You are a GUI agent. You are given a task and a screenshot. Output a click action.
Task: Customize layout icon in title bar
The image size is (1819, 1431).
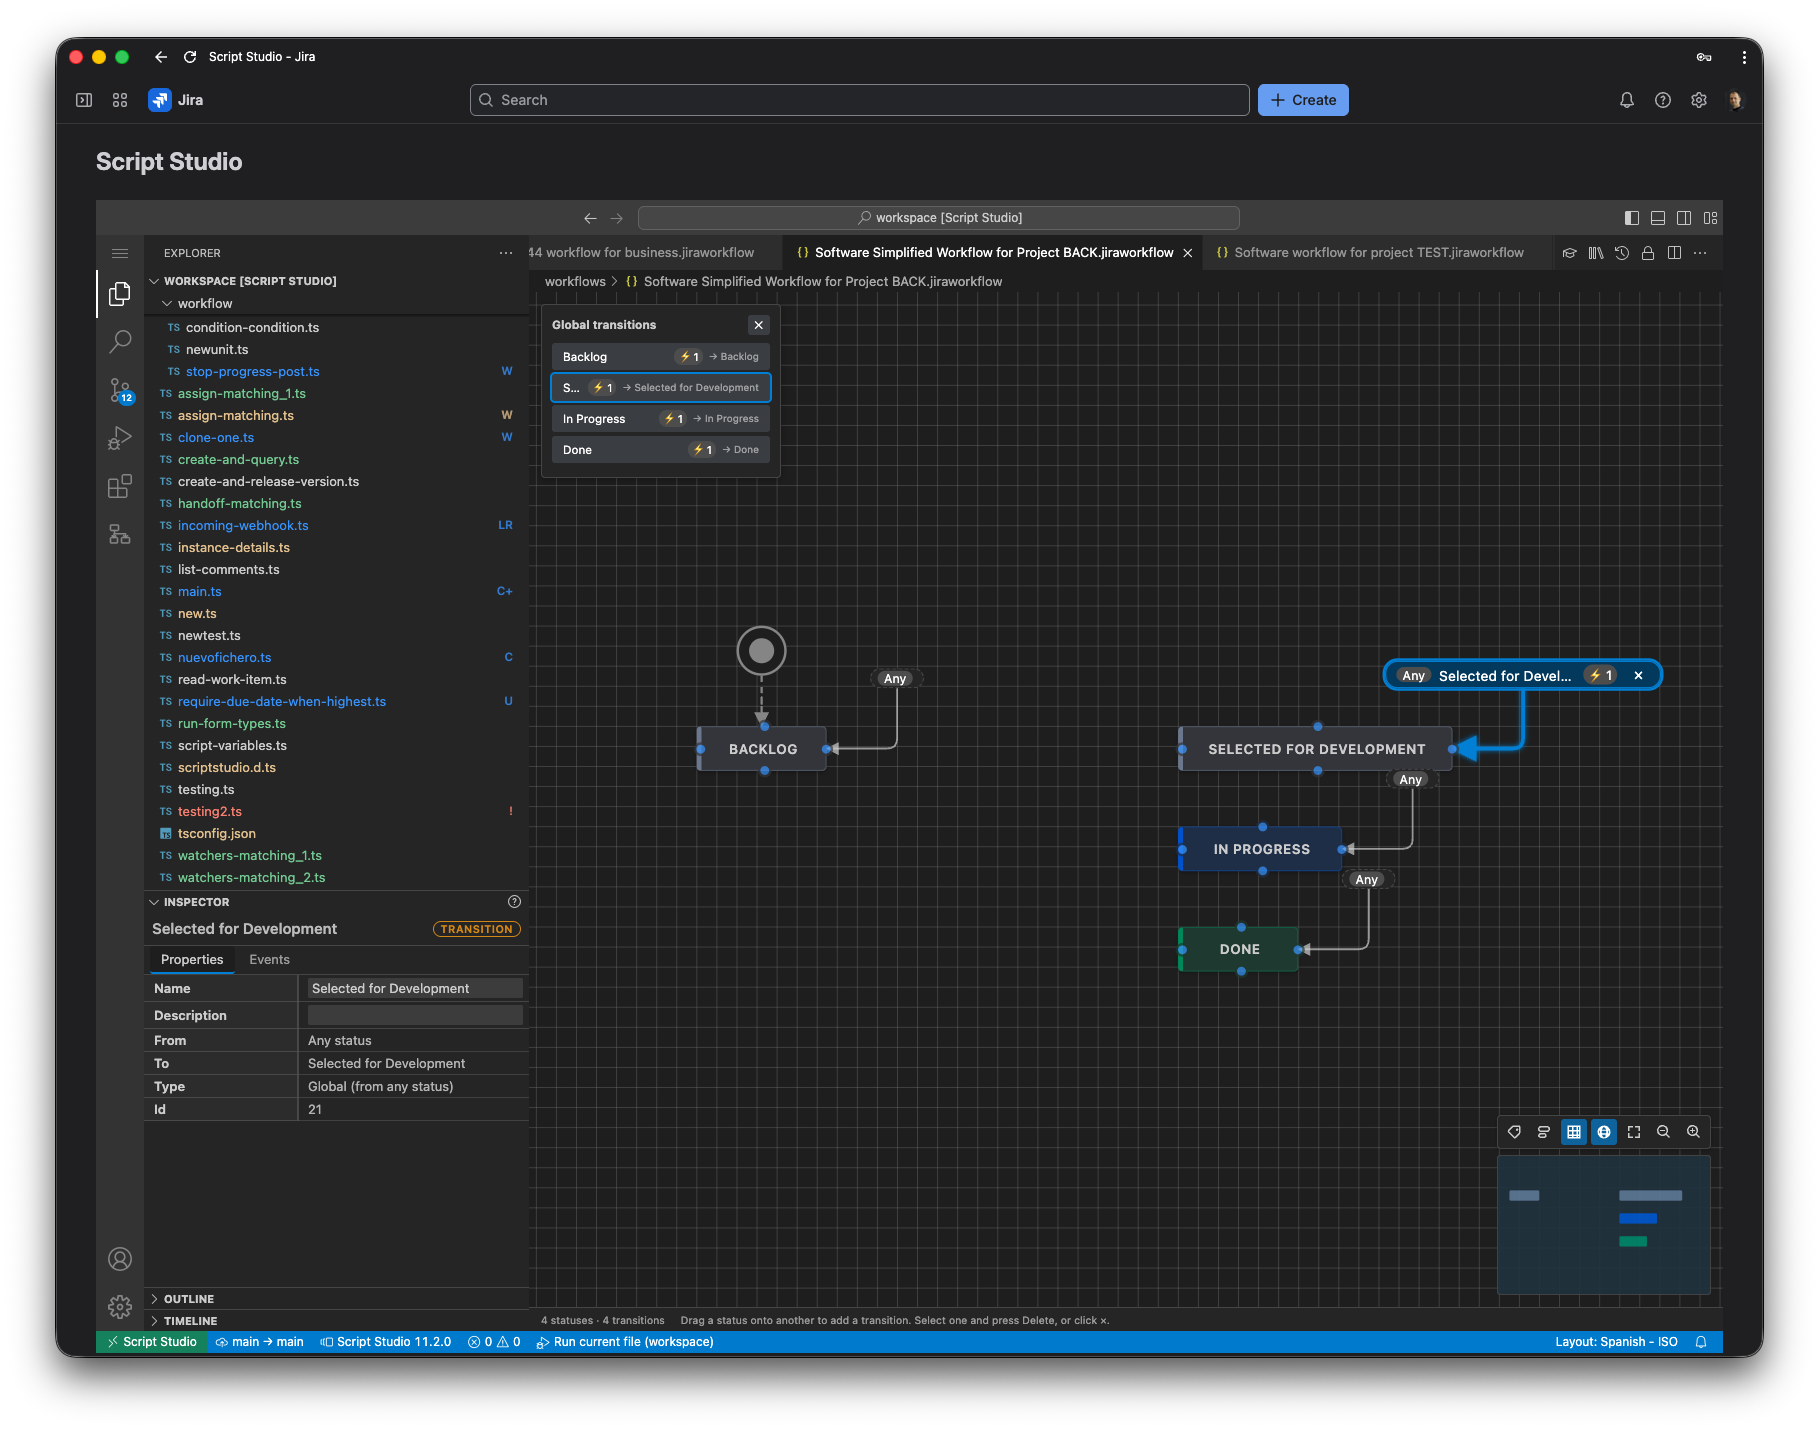point(1711,218)
